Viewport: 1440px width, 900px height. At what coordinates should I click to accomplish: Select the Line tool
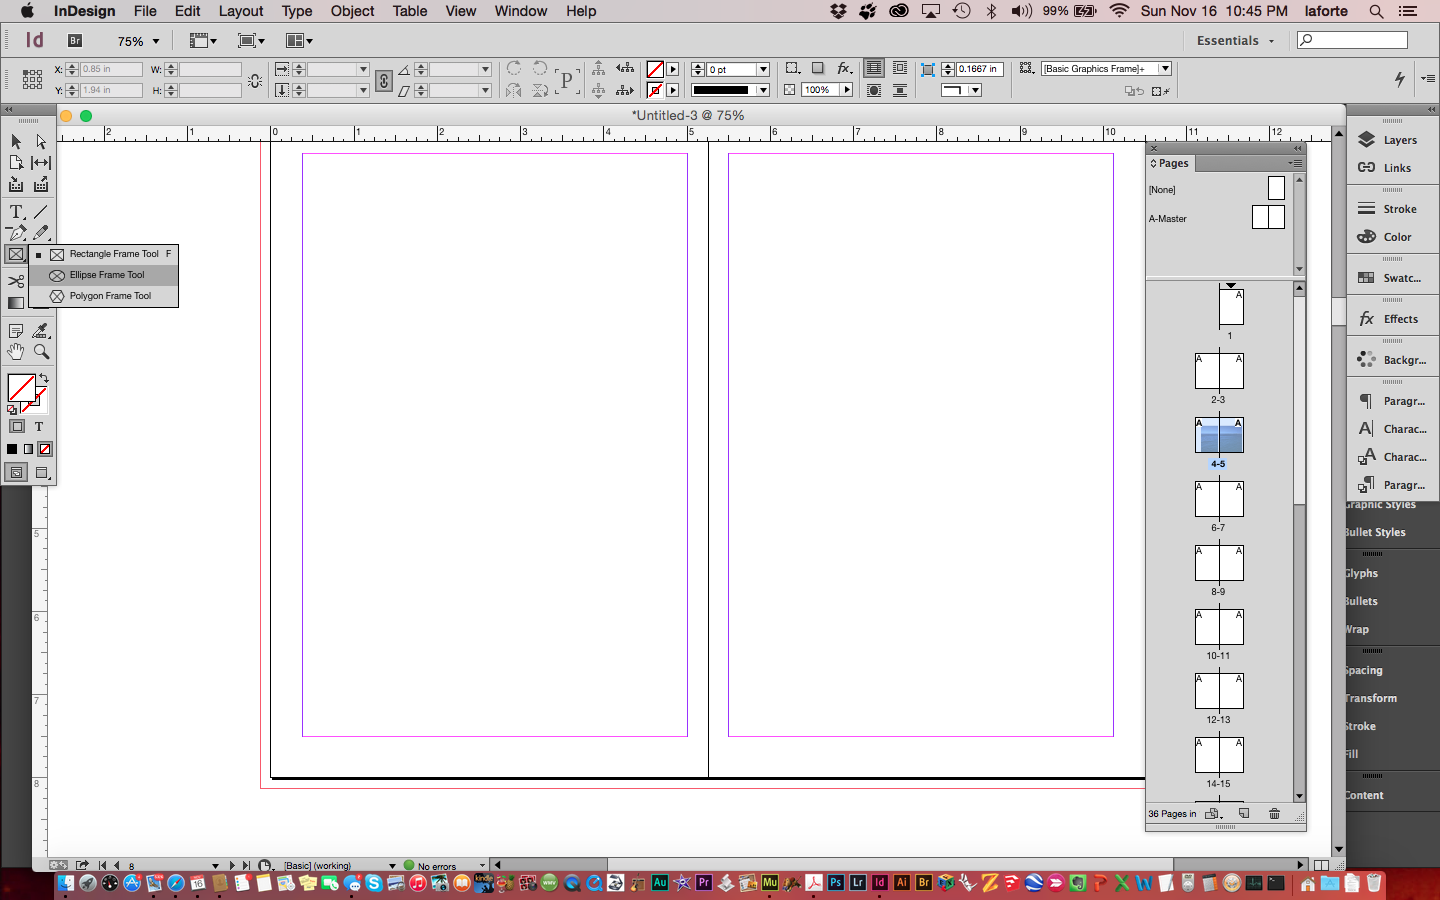point(41,212)
